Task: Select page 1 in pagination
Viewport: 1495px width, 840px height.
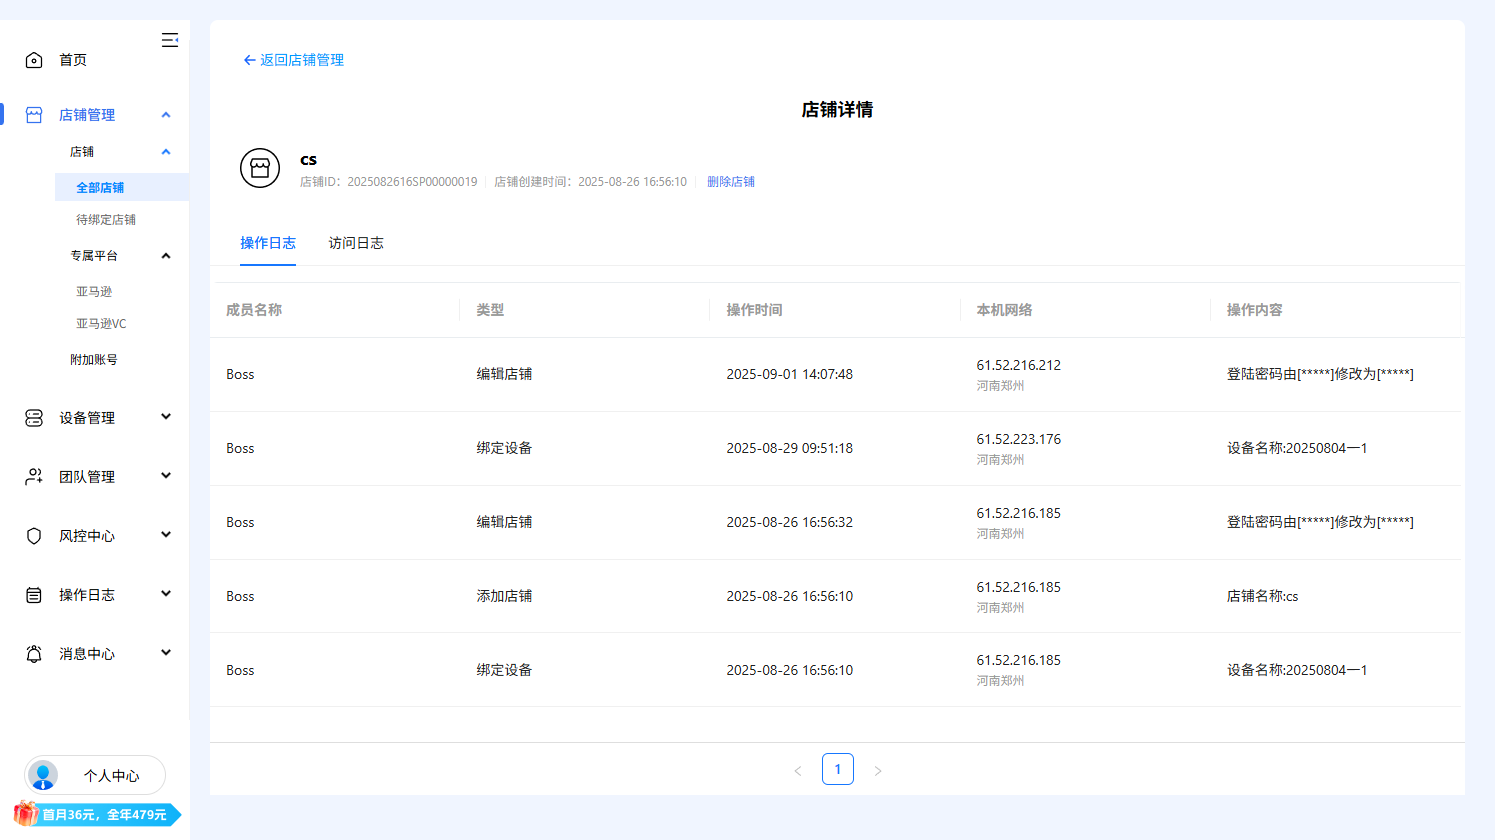Action: 838,769
